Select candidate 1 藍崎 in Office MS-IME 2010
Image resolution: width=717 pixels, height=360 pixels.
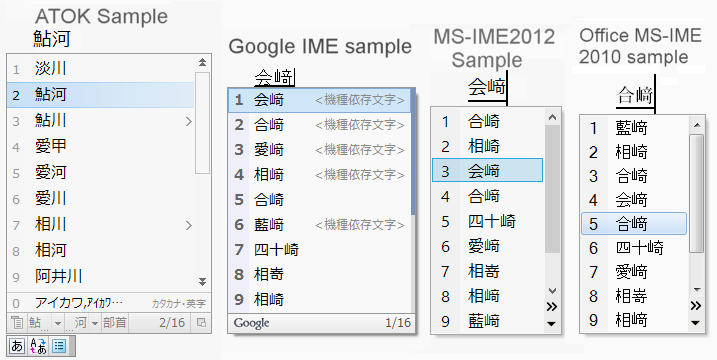click(634, 128)
